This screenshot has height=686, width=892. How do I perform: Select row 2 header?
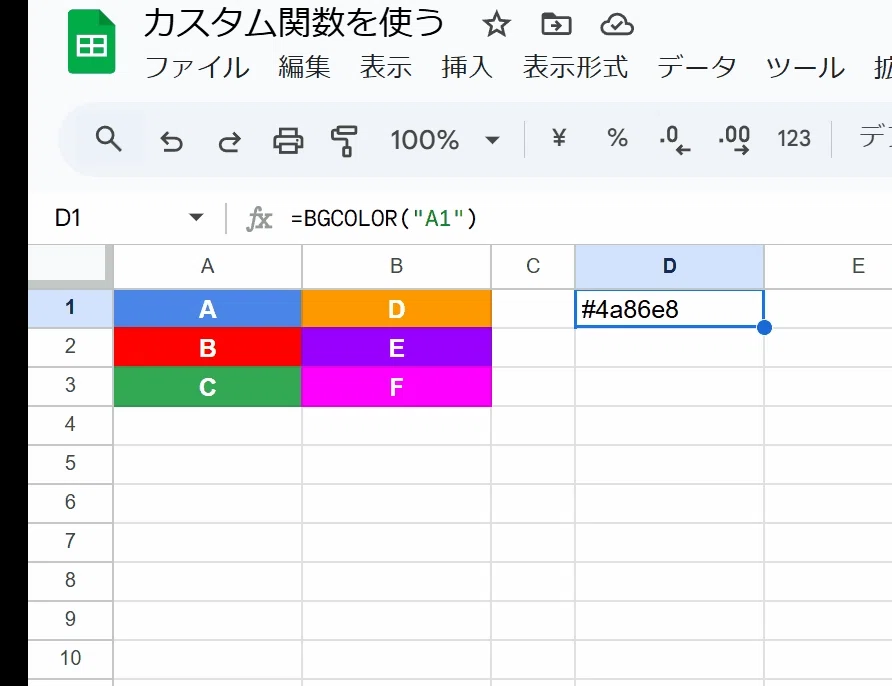[x=70, y=346]
